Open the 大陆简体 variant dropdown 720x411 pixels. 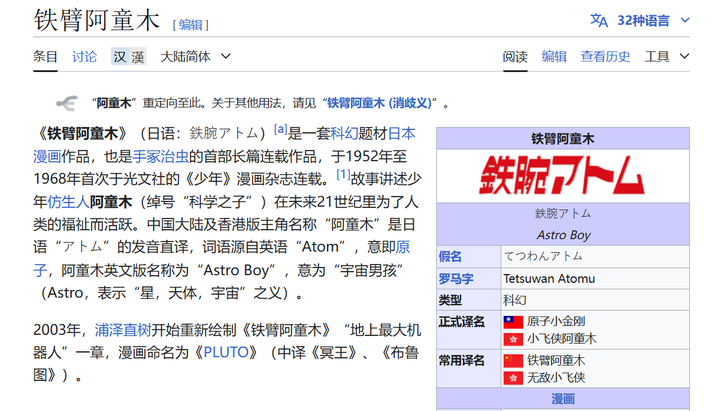(x=195, y=56)
